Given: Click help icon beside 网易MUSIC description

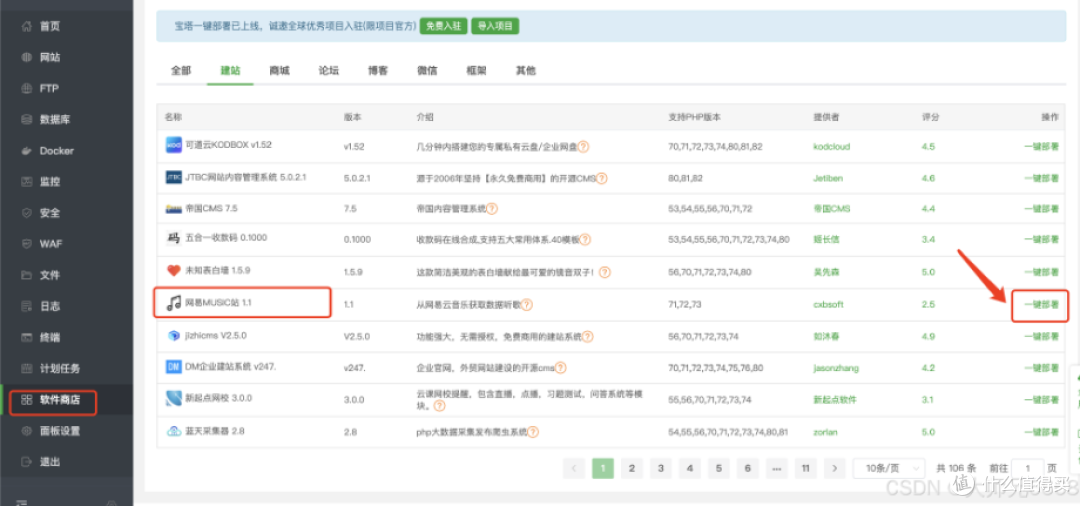Looking at the screenshot, I should pos(527,304).
